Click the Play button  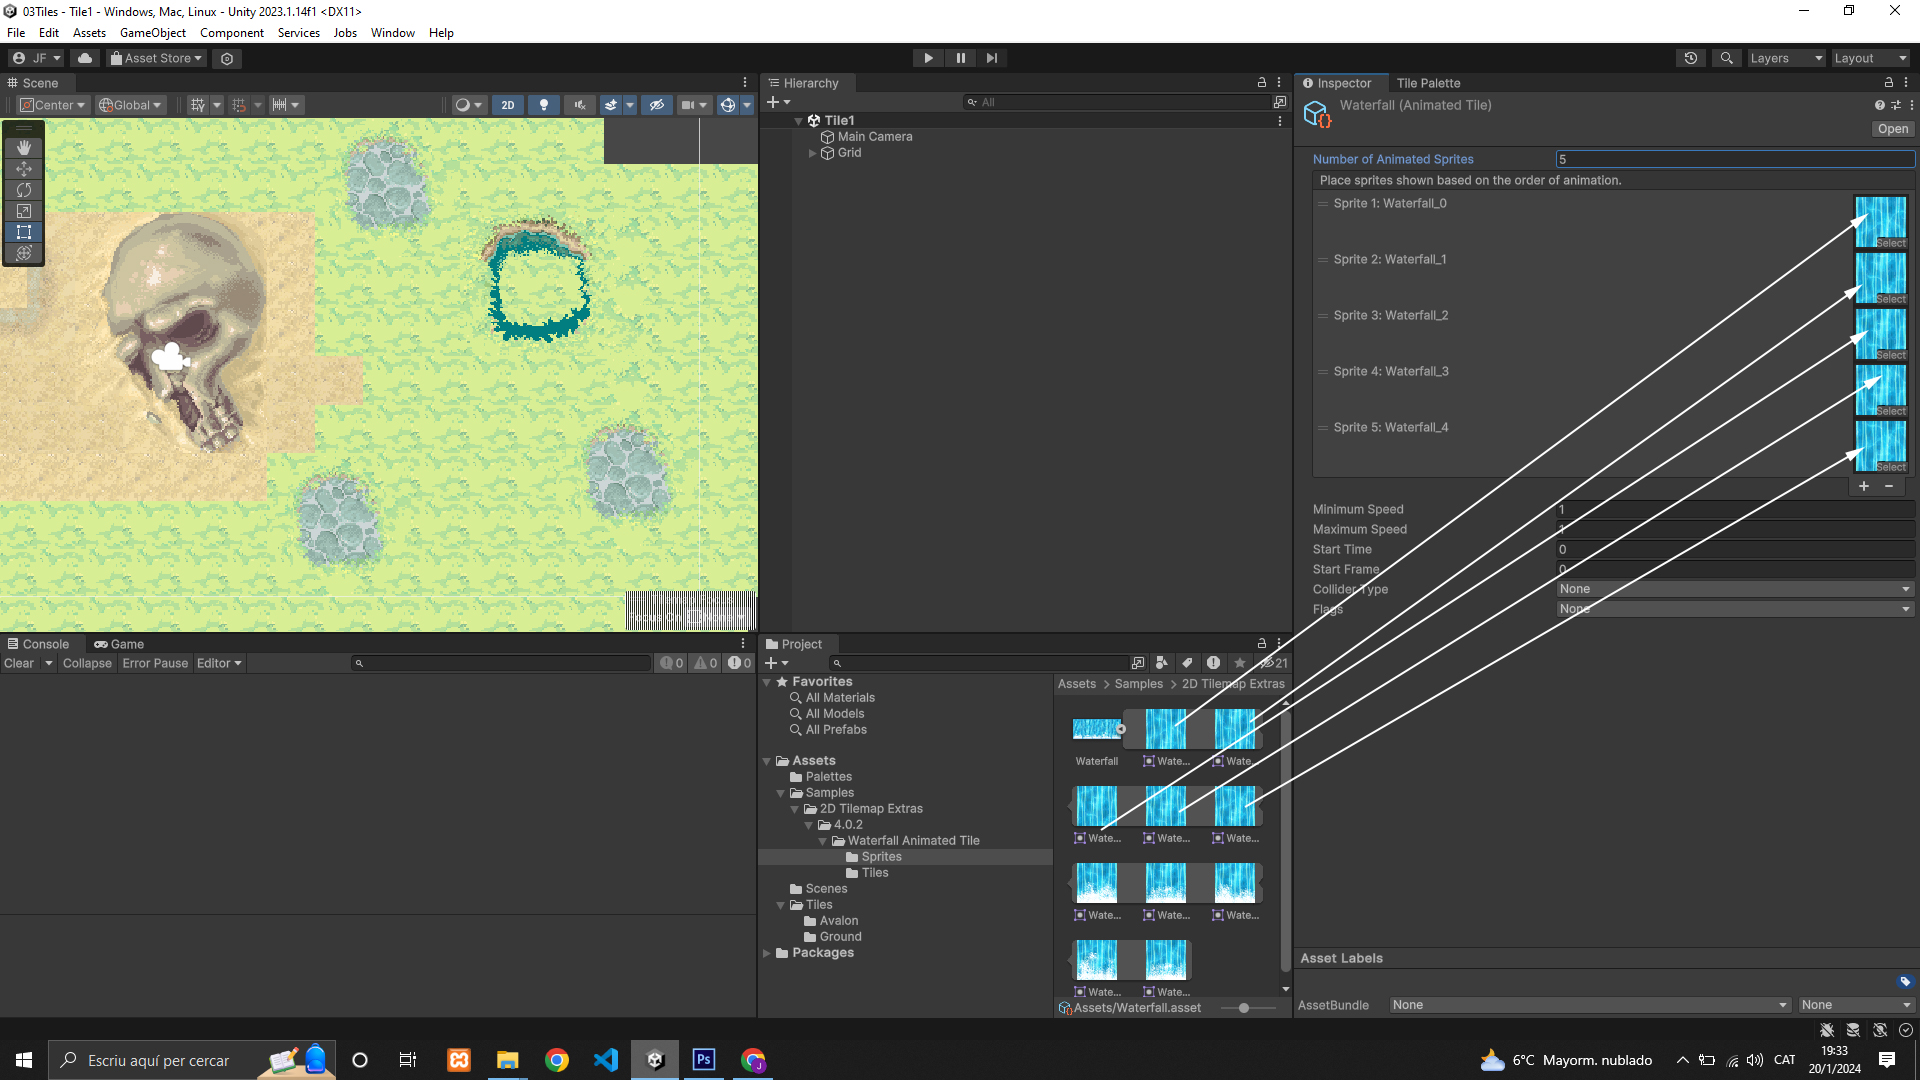(928, 58)
